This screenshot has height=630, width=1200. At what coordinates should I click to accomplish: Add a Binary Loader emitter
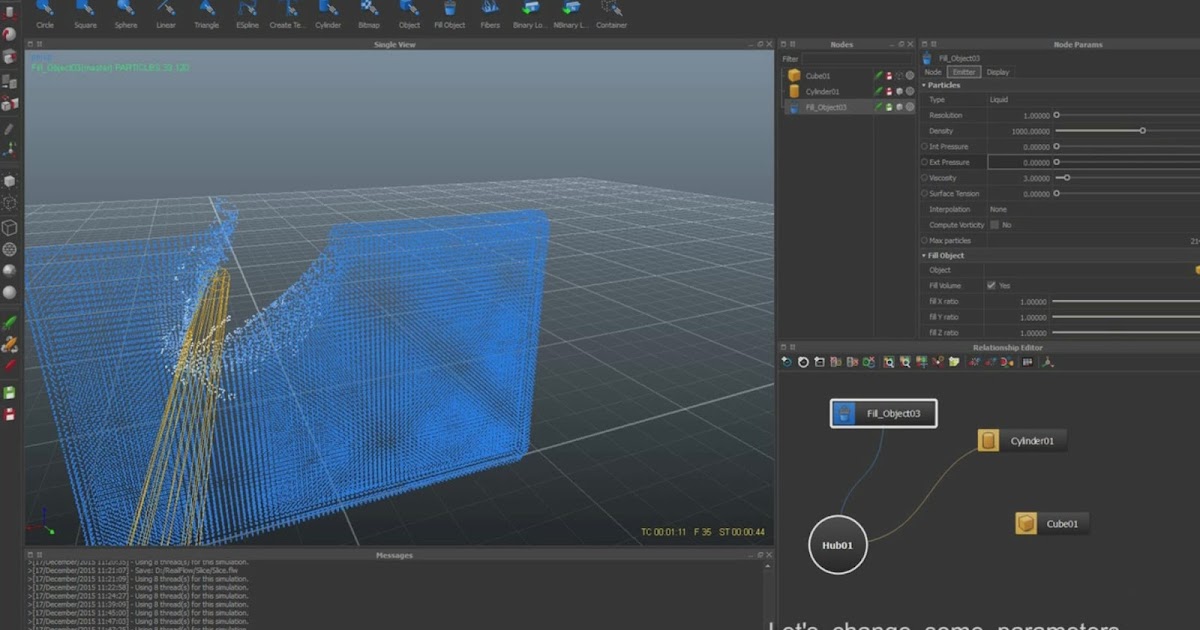531,14
